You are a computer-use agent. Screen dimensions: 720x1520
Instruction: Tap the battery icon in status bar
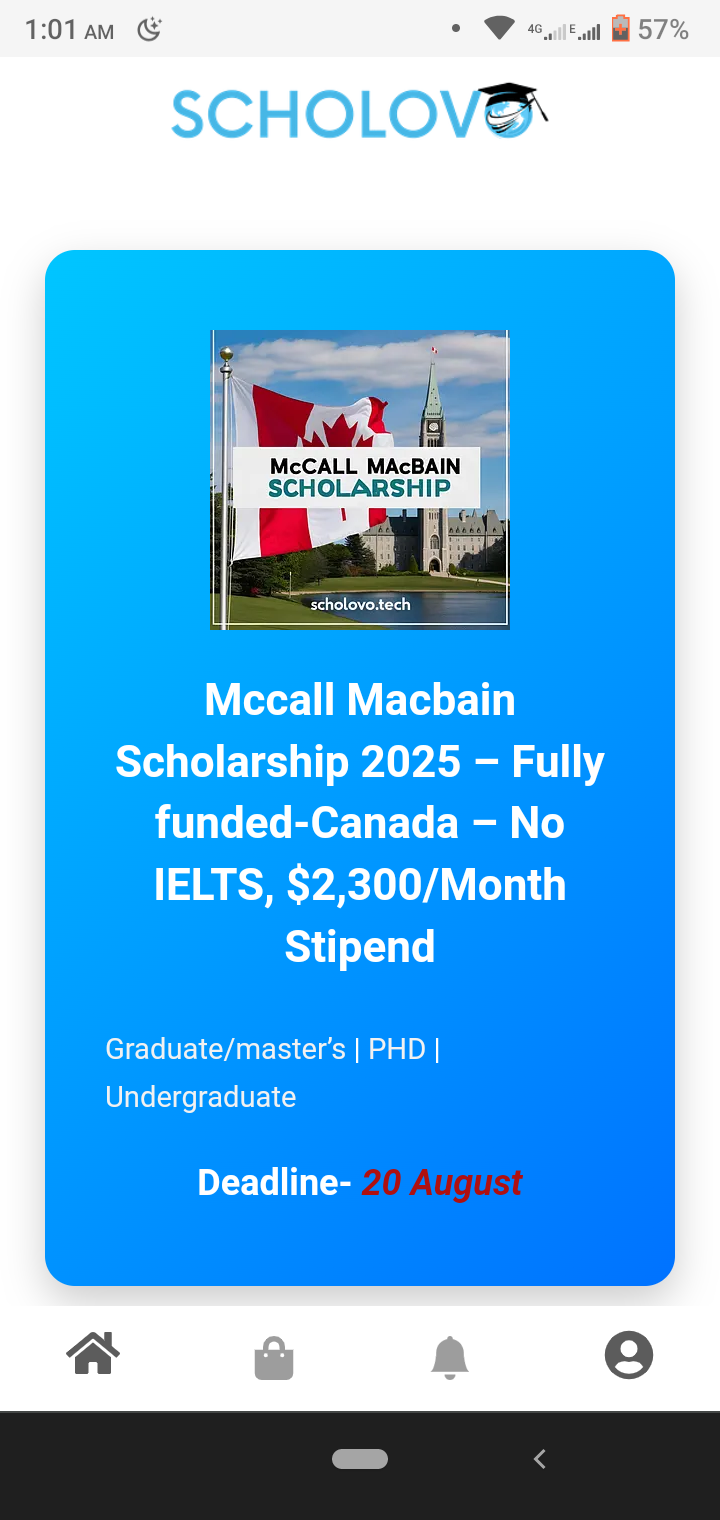(x=621, y=29)
